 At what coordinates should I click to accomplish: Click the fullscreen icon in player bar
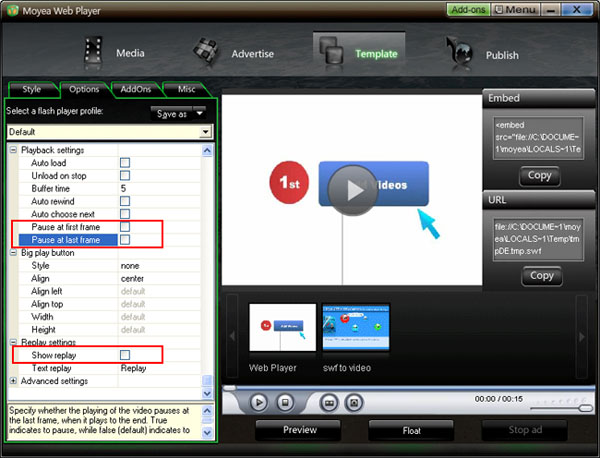click(x=329, y=403)
